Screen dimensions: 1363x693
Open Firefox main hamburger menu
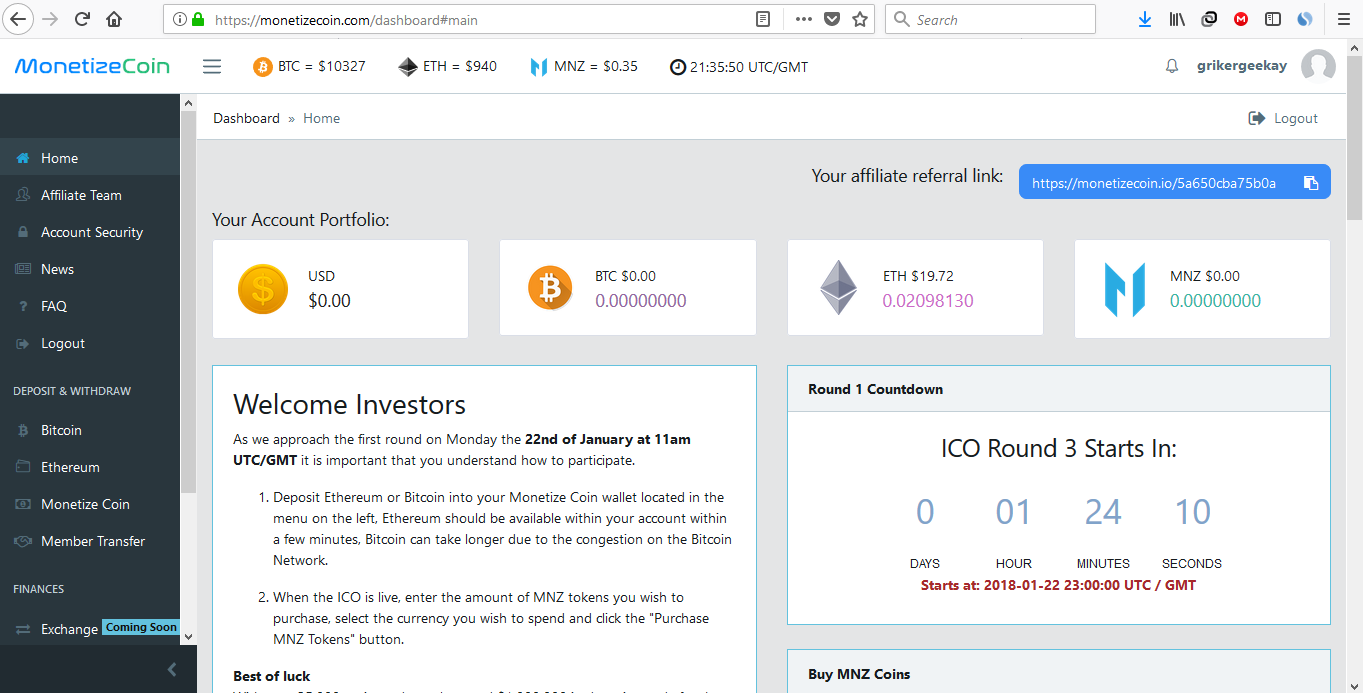[1343, 19]
